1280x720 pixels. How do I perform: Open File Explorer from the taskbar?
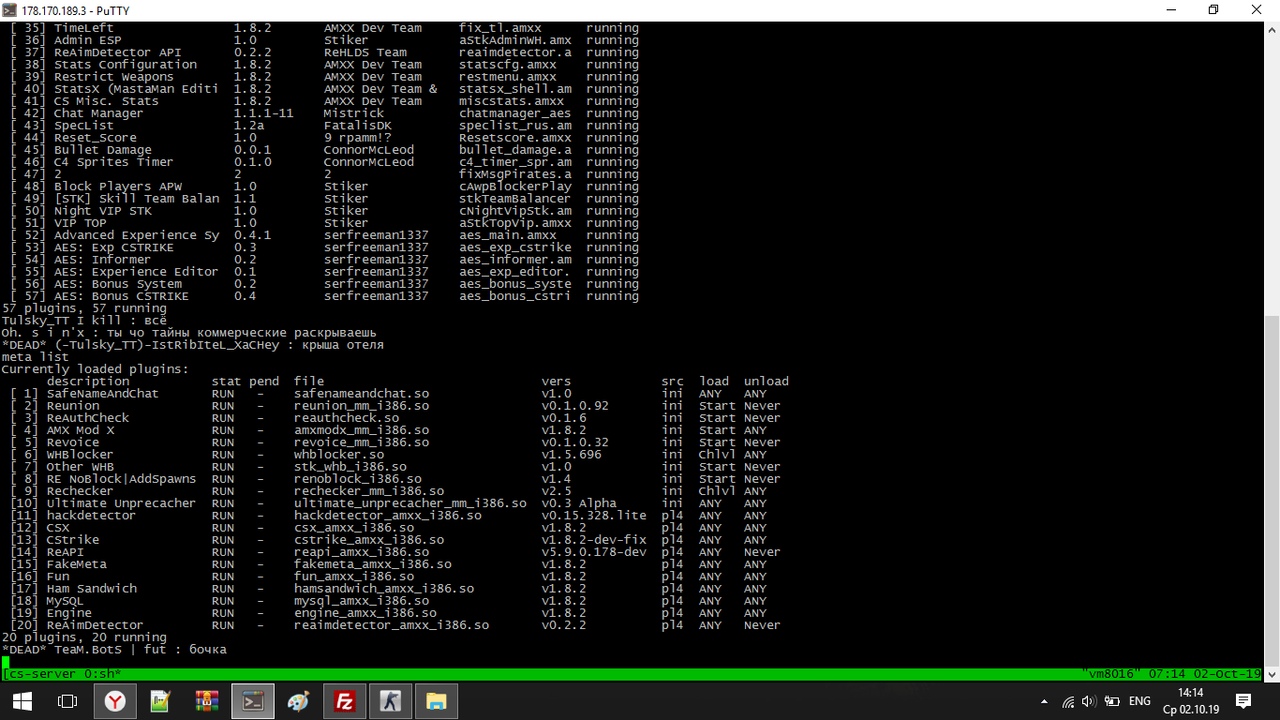[436, 702]
